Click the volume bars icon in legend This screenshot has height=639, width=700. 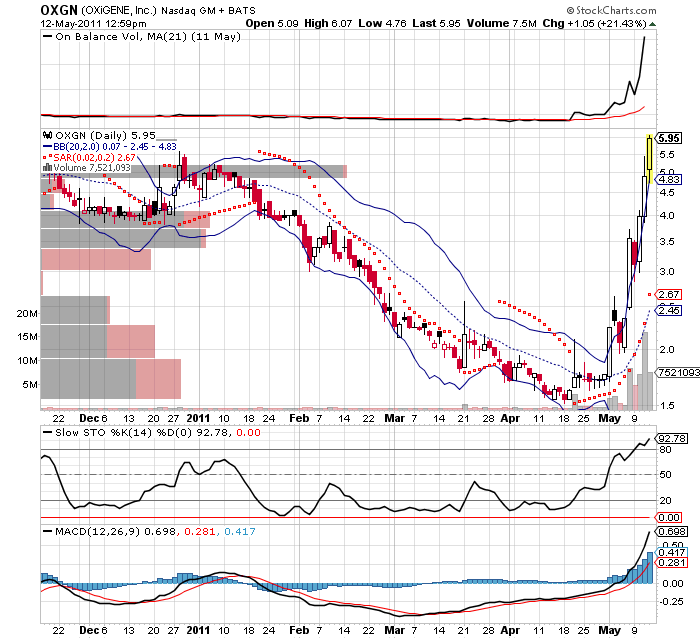pos(47,168)
